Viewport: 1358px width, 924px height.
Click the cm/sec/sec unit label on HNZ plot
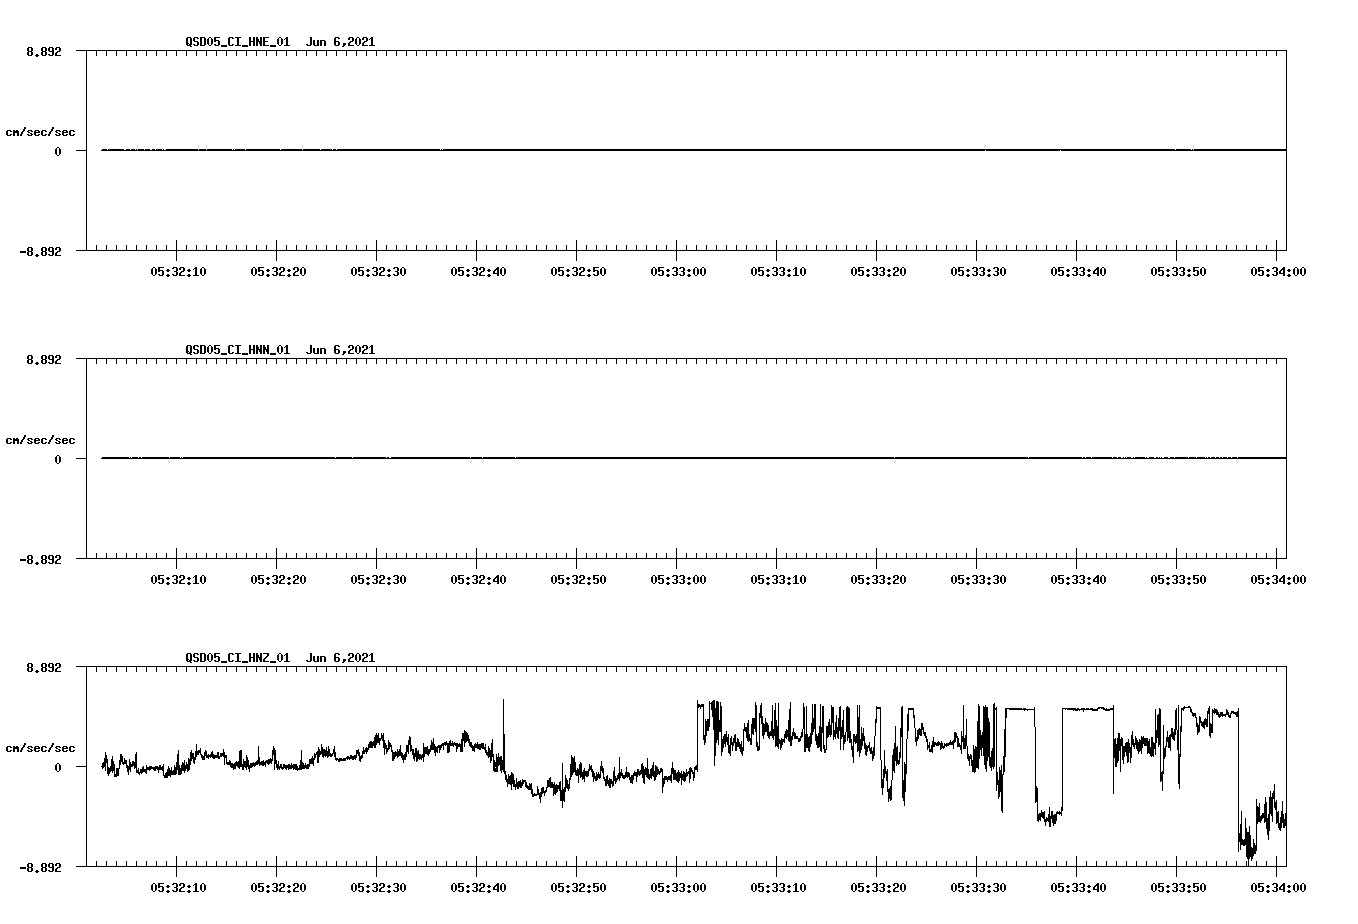(41, 748)
